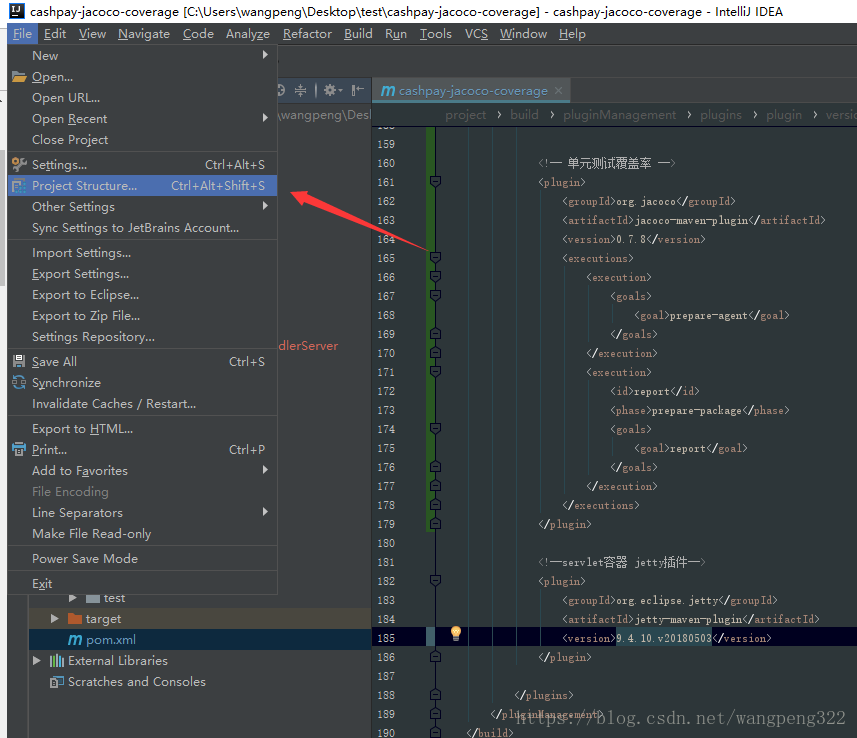This screenshot has width=857, height=738.
Task: Collapse the second execution fold at line 171
Action: coord(435,371)
